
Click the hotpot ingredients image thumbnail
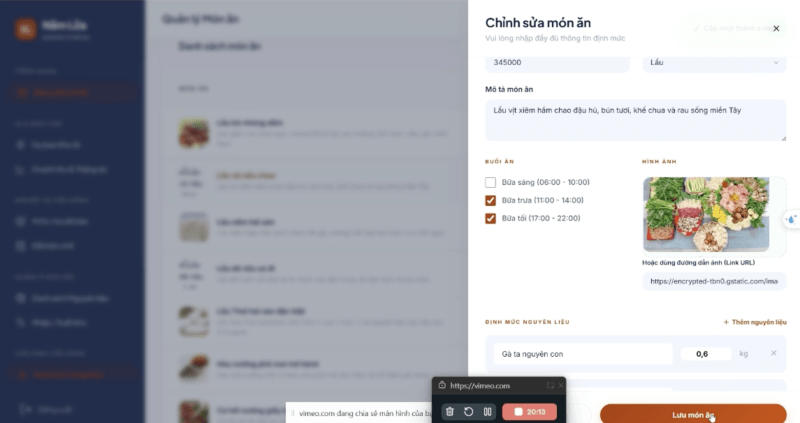click(706, 214)
